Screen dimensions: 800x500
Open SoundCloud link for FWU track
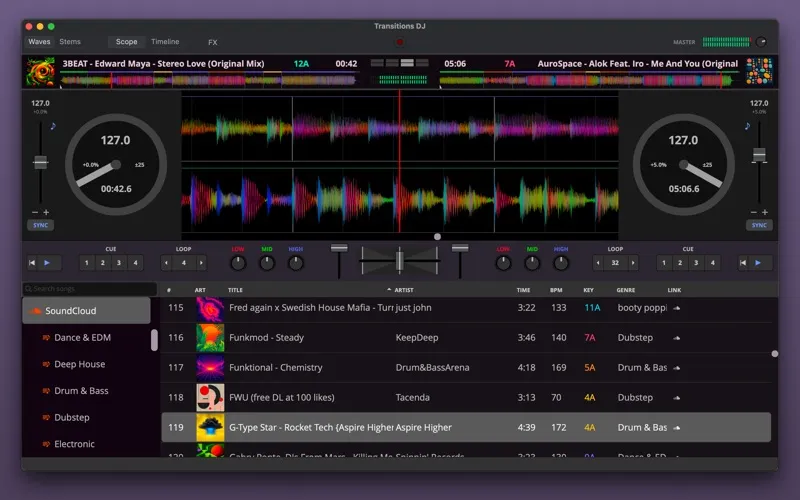(x=677, y=397)
